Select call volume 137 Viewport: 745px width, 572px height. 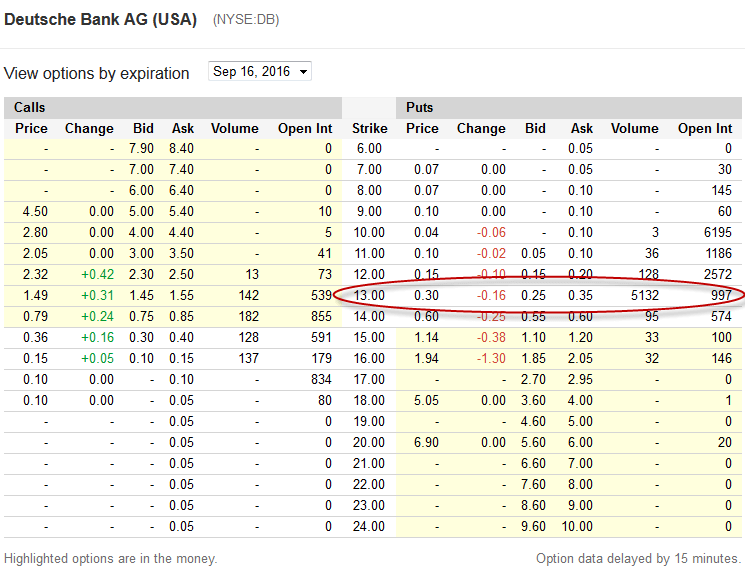(248, 358)
